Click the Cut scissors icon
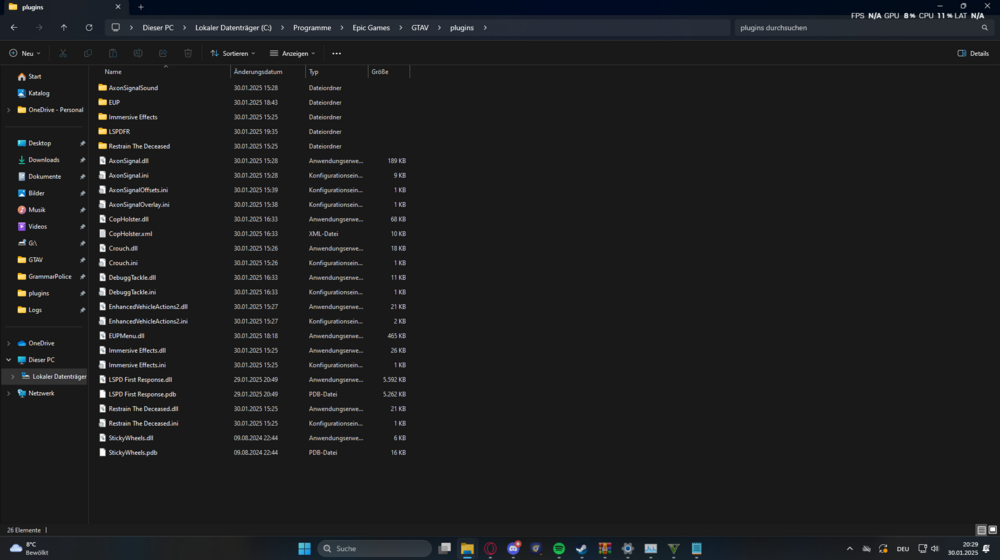Screen dimensions: 1000x560 click(x=62, y=54)
